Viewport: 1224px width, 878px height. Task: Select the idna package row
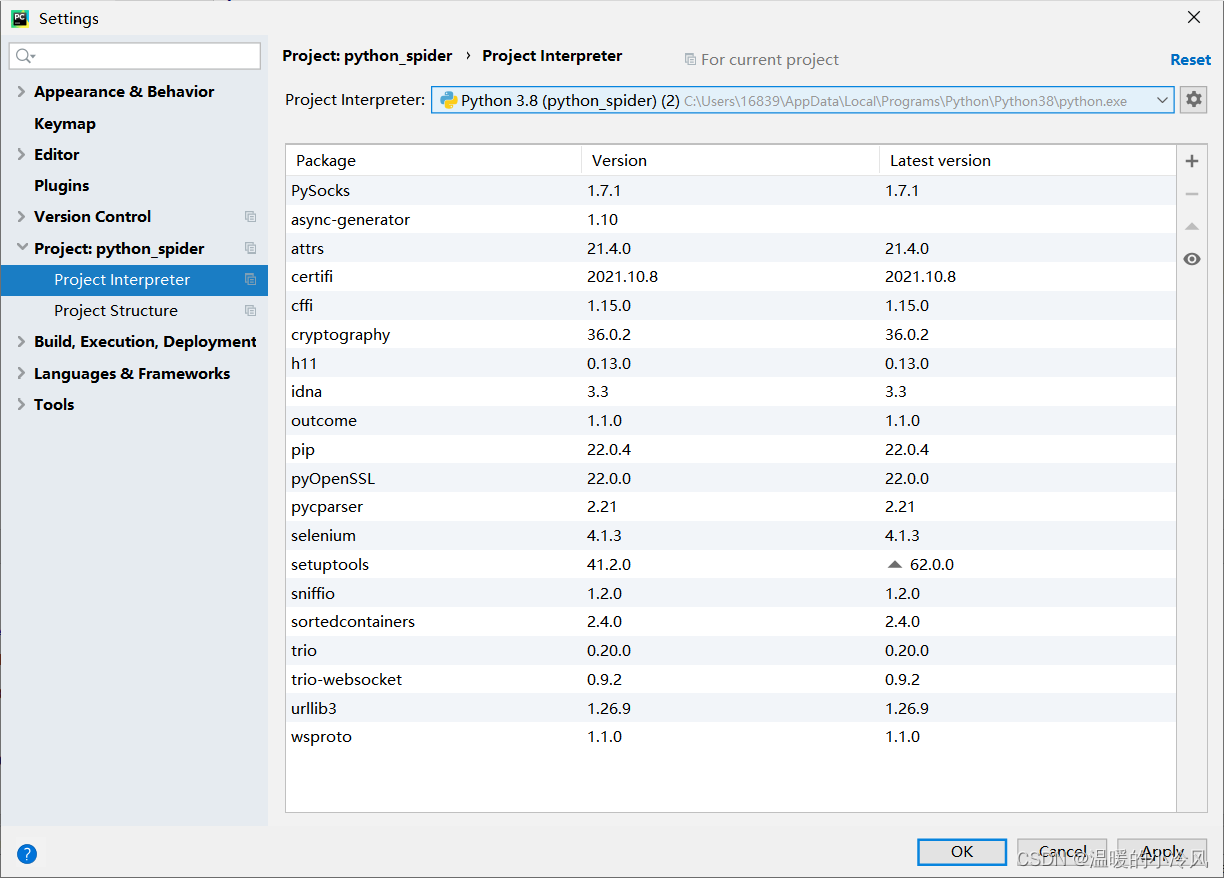pos(731,392)
